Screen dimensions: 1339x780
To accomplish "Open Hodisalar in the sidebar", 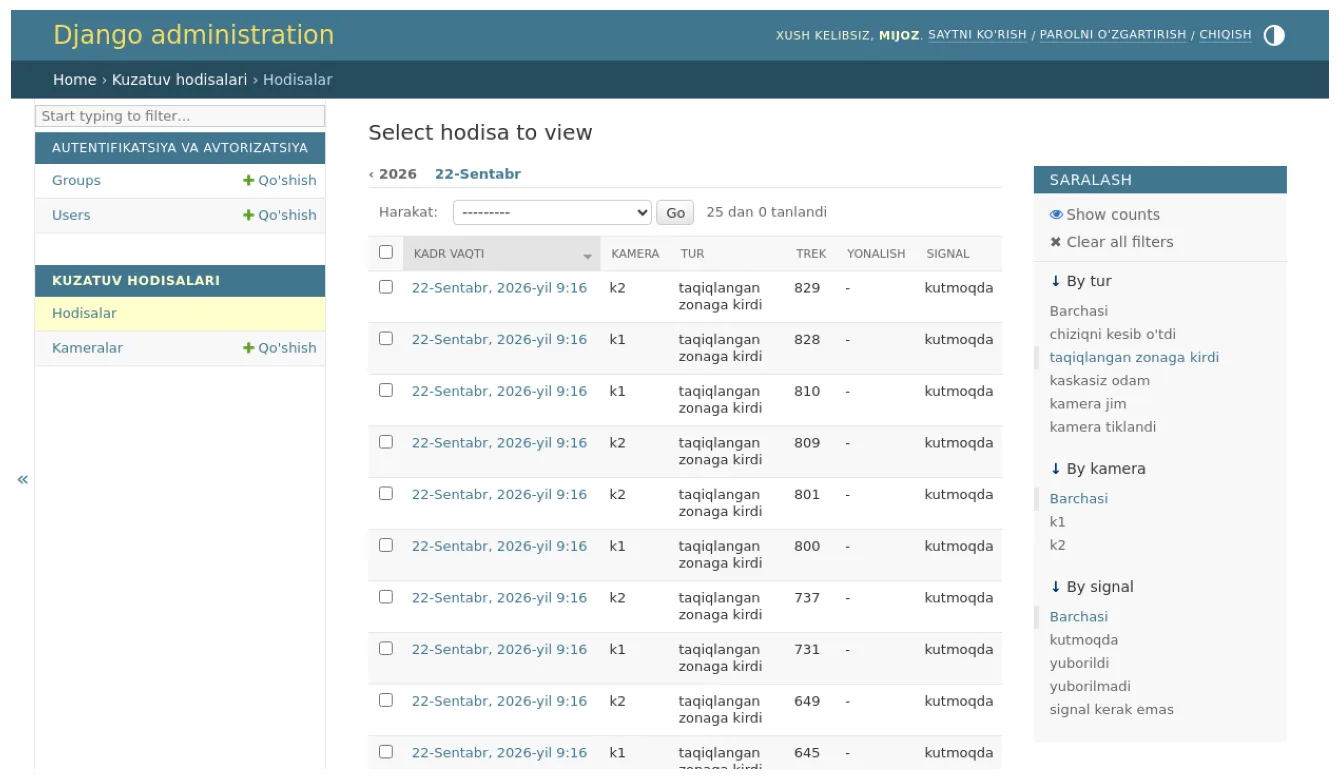I will (x=84, y=314).
